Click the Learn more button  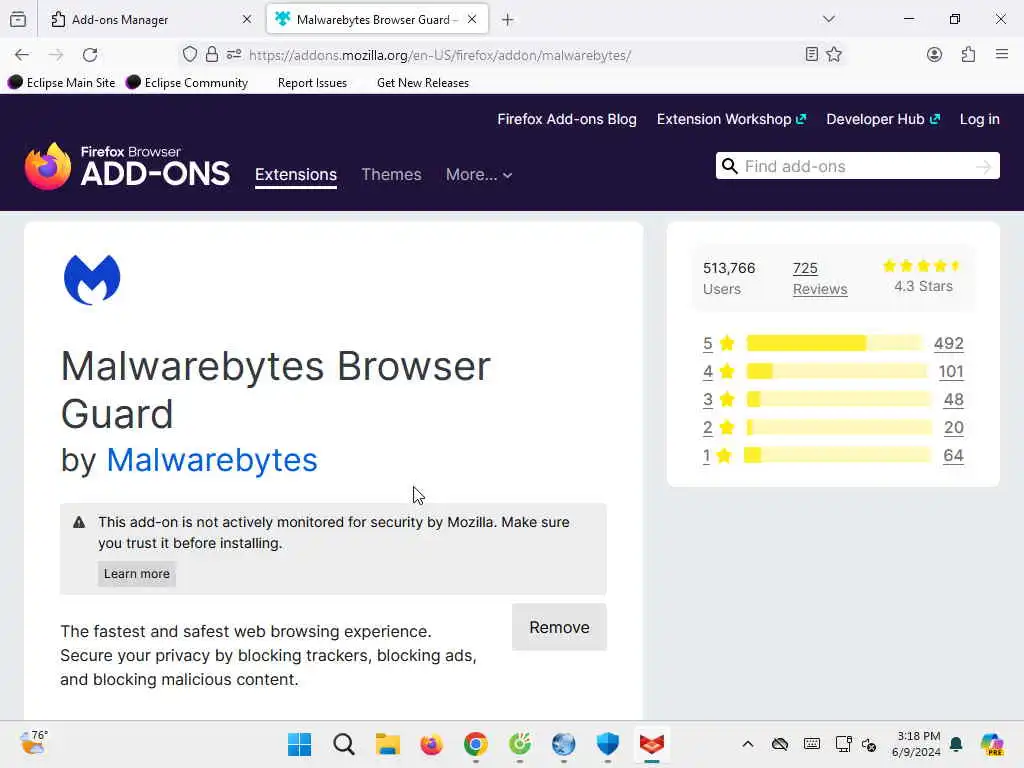136,573
